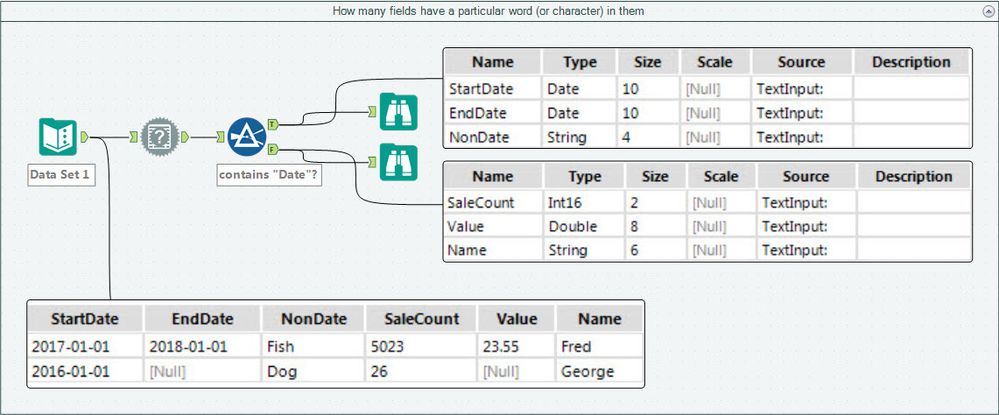Click the 'contains "Date"?' annotation label
The width and height of the screenshot is (999, 415).
[x=269, y=175]
